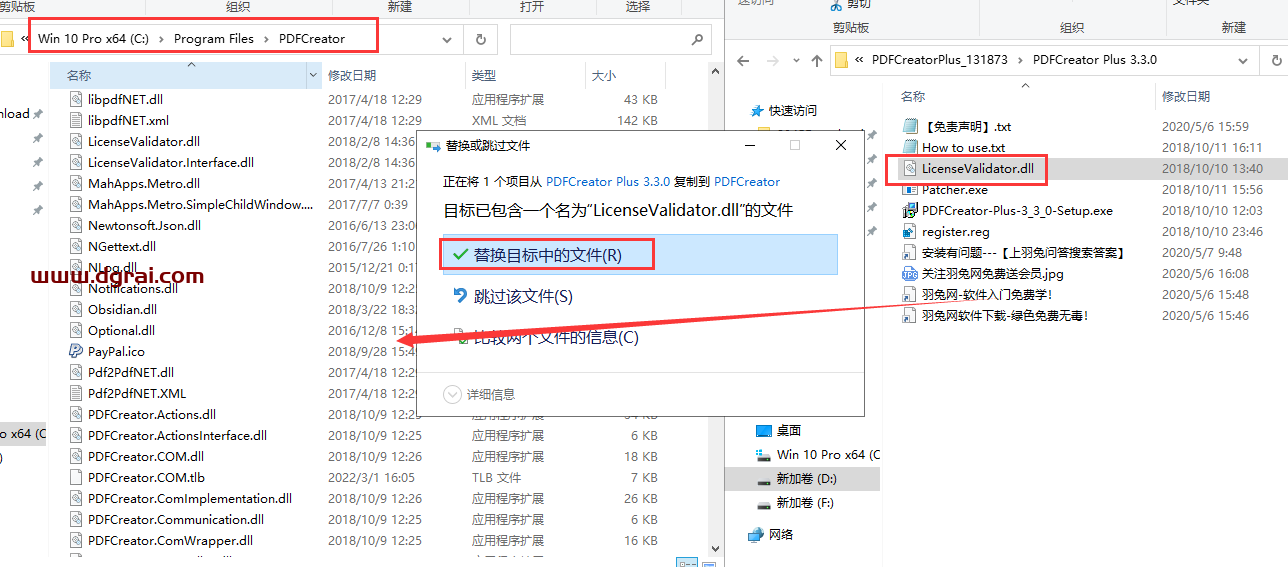
Task: Click the 羽兔网软件下载 shortcut icon
Action: pyautogui.click(x=910, y=315)
